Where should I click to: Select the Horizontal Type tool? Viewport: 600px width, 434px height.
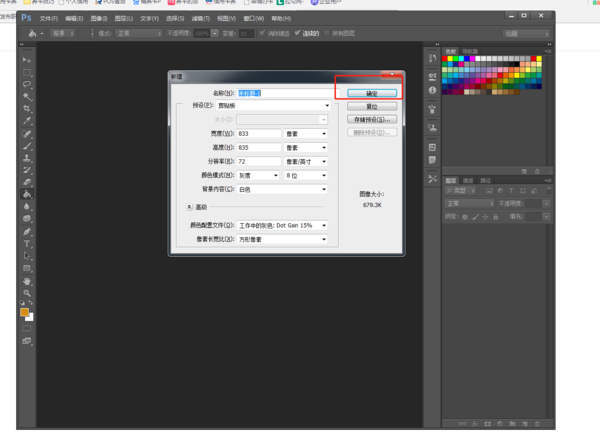tap(27, 244)
